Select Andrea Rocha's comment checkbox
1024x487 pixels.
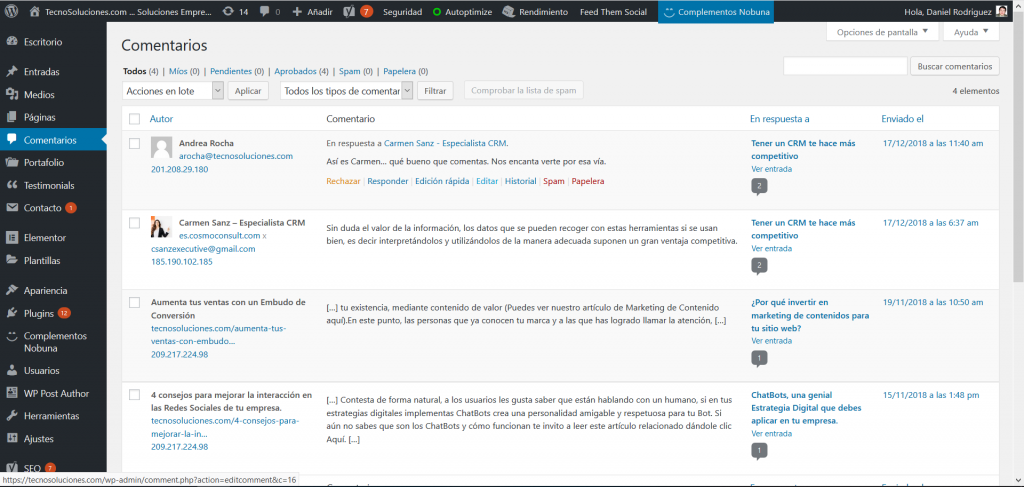(x=134, y=143)
